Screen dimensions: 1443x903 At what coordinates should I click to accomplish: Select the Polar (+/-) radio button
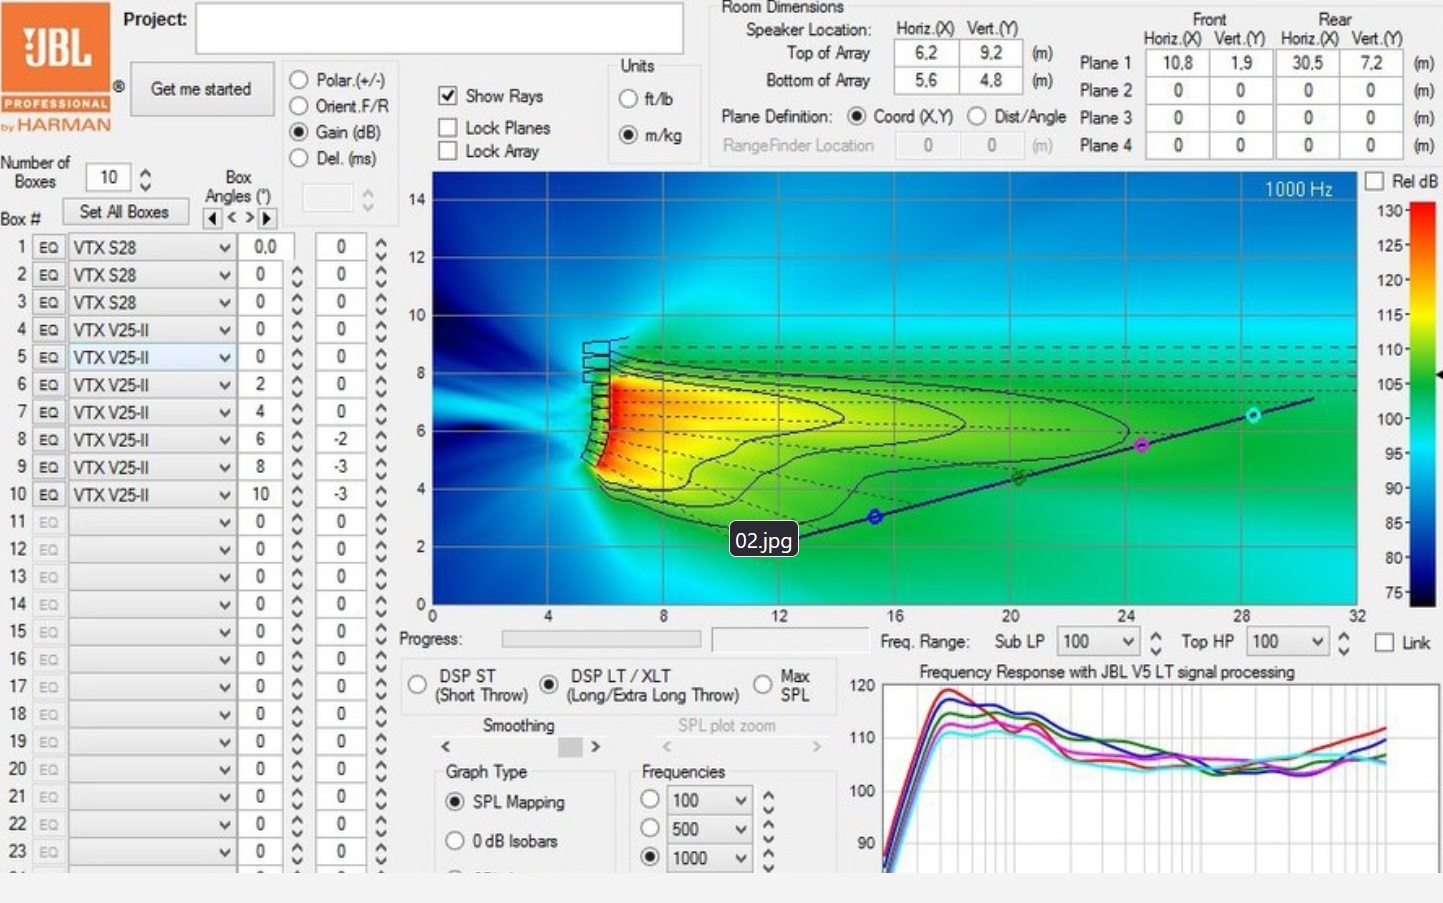point(298,80)
